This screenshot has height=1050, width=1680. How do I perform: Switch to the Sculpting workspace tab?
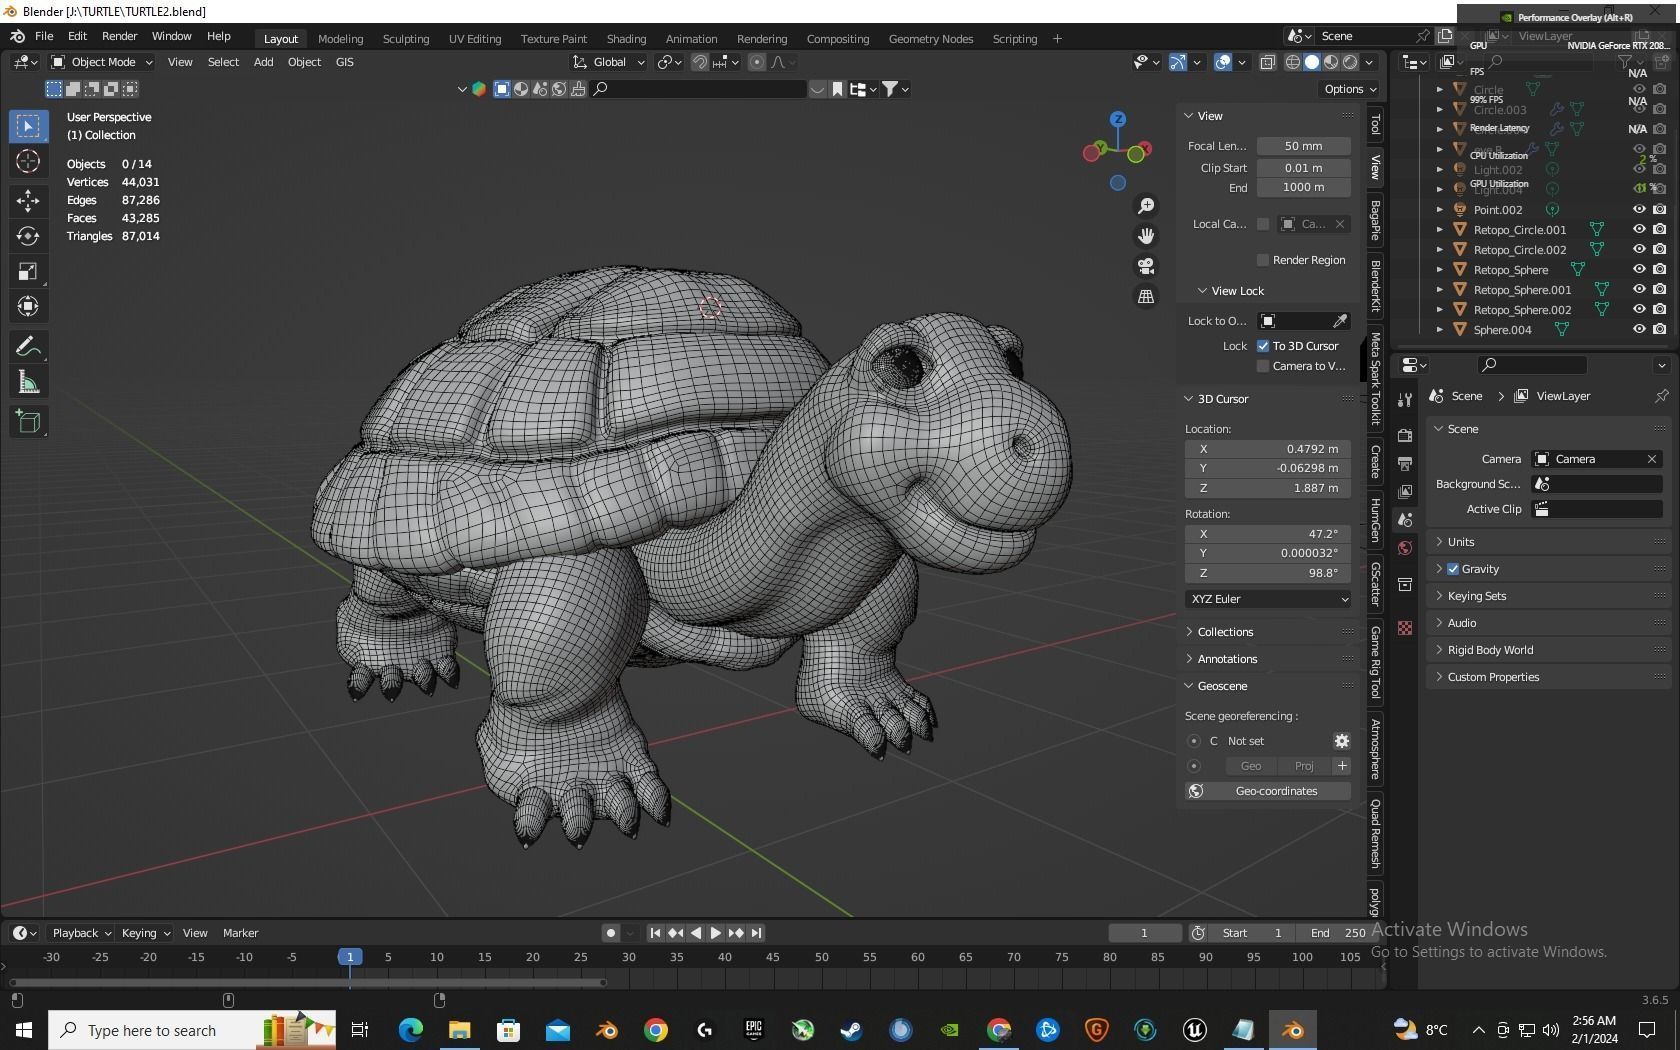[406, 39]
